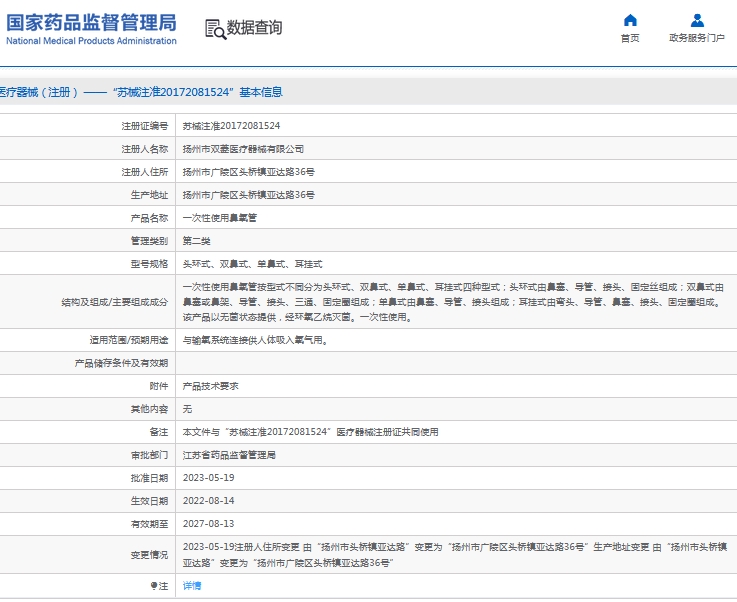Click the 审批部门 label

(x=149, y=455)
